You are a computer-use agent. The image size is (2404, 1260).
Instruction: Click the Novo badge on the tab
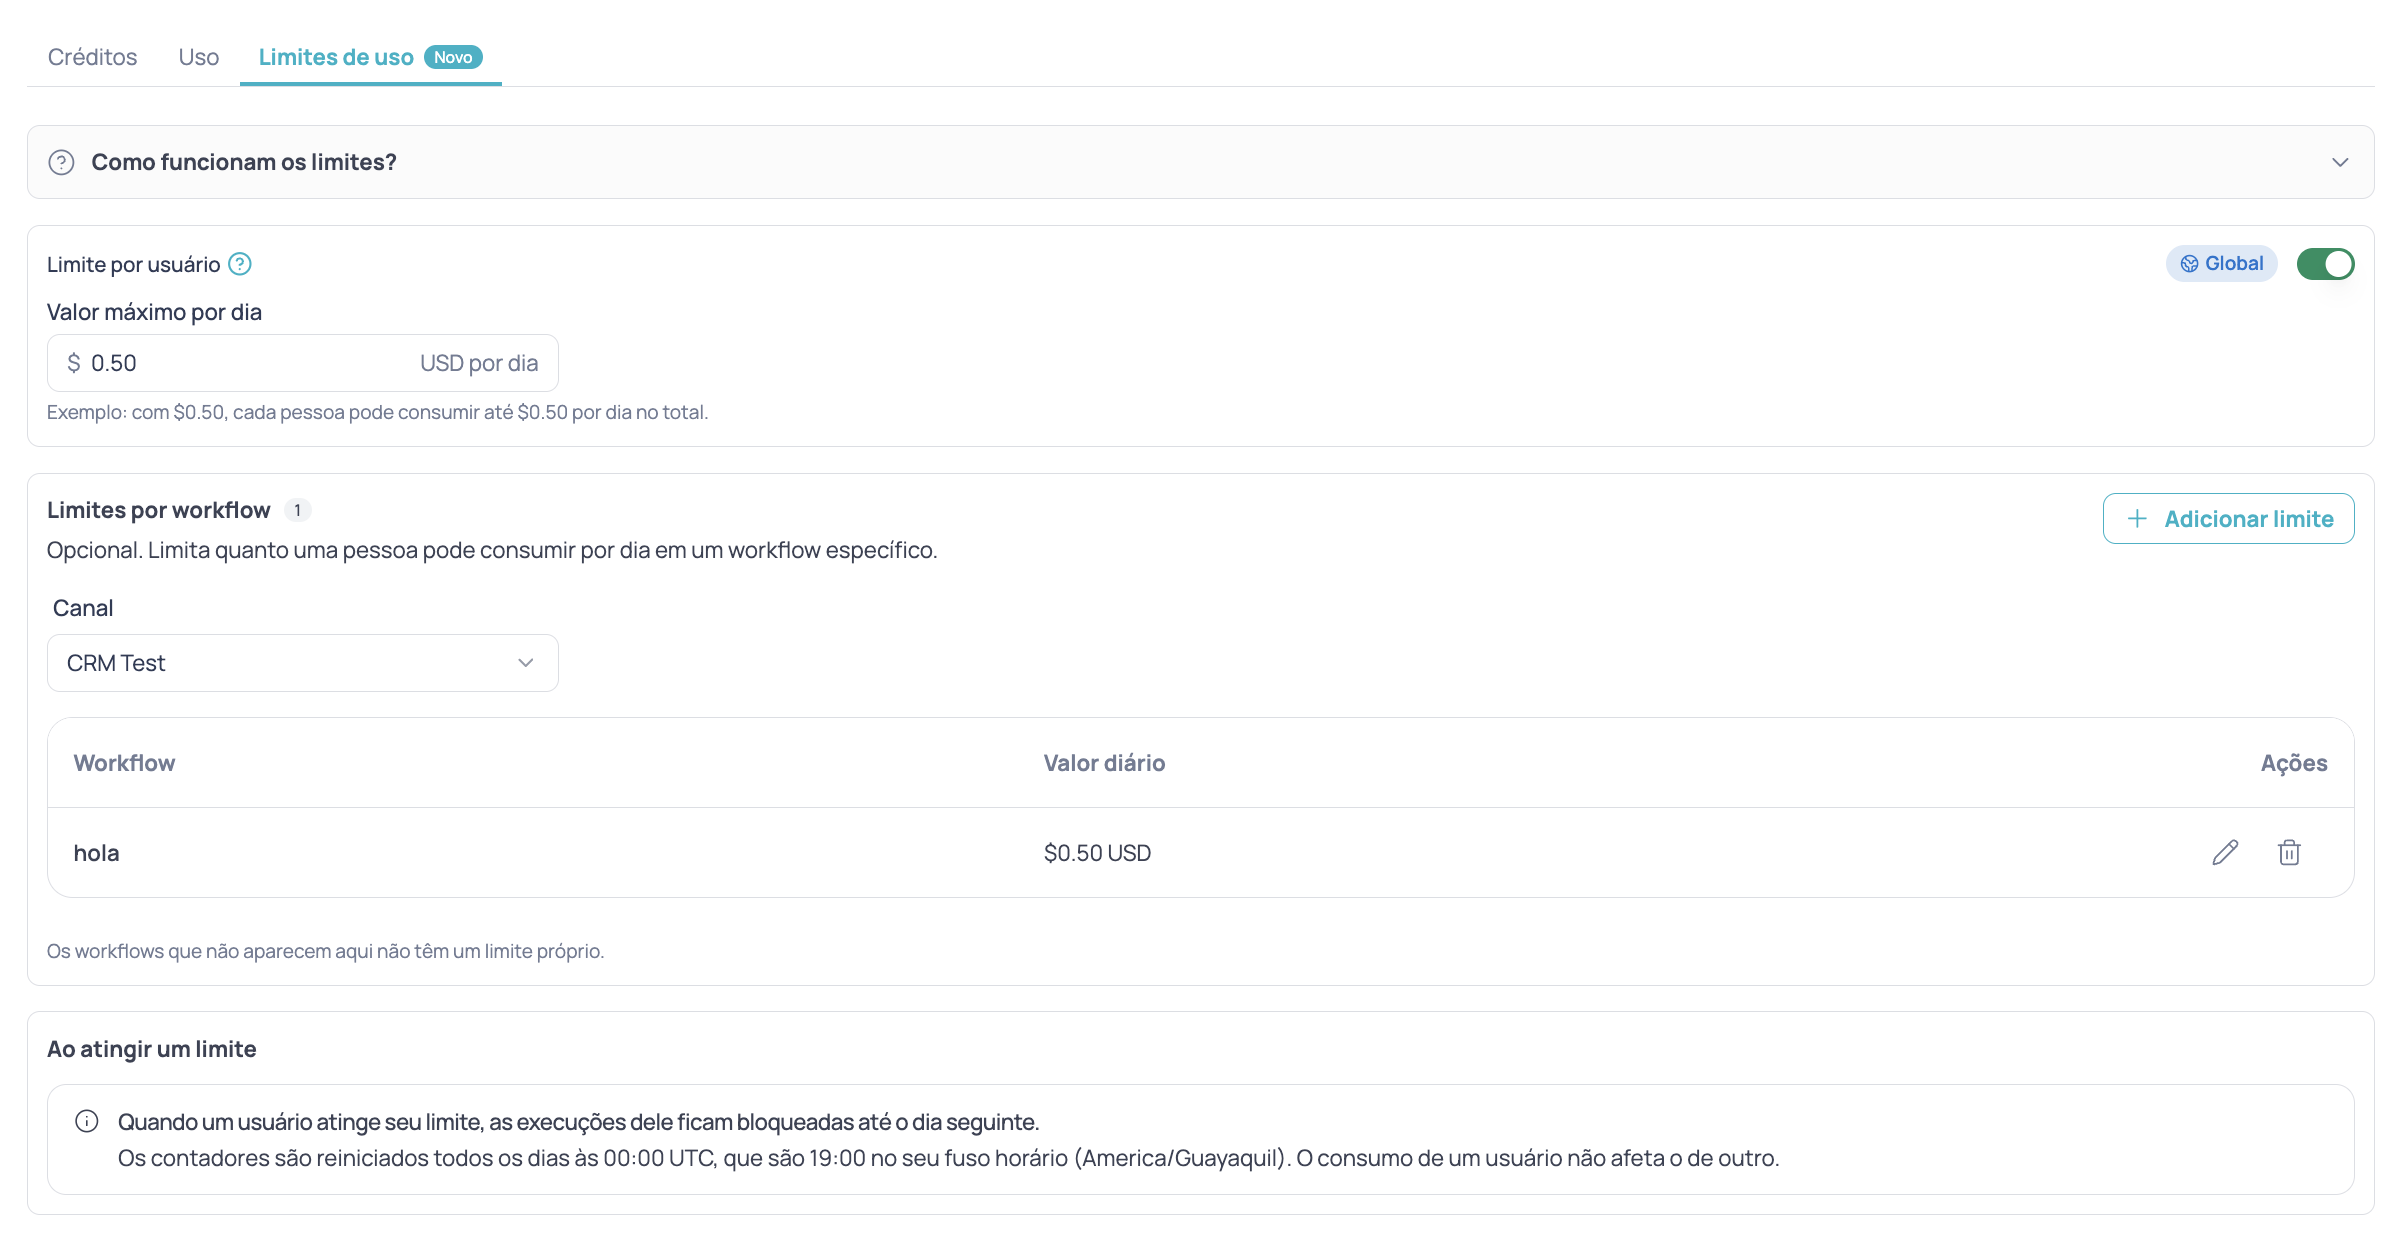(453, 57)
